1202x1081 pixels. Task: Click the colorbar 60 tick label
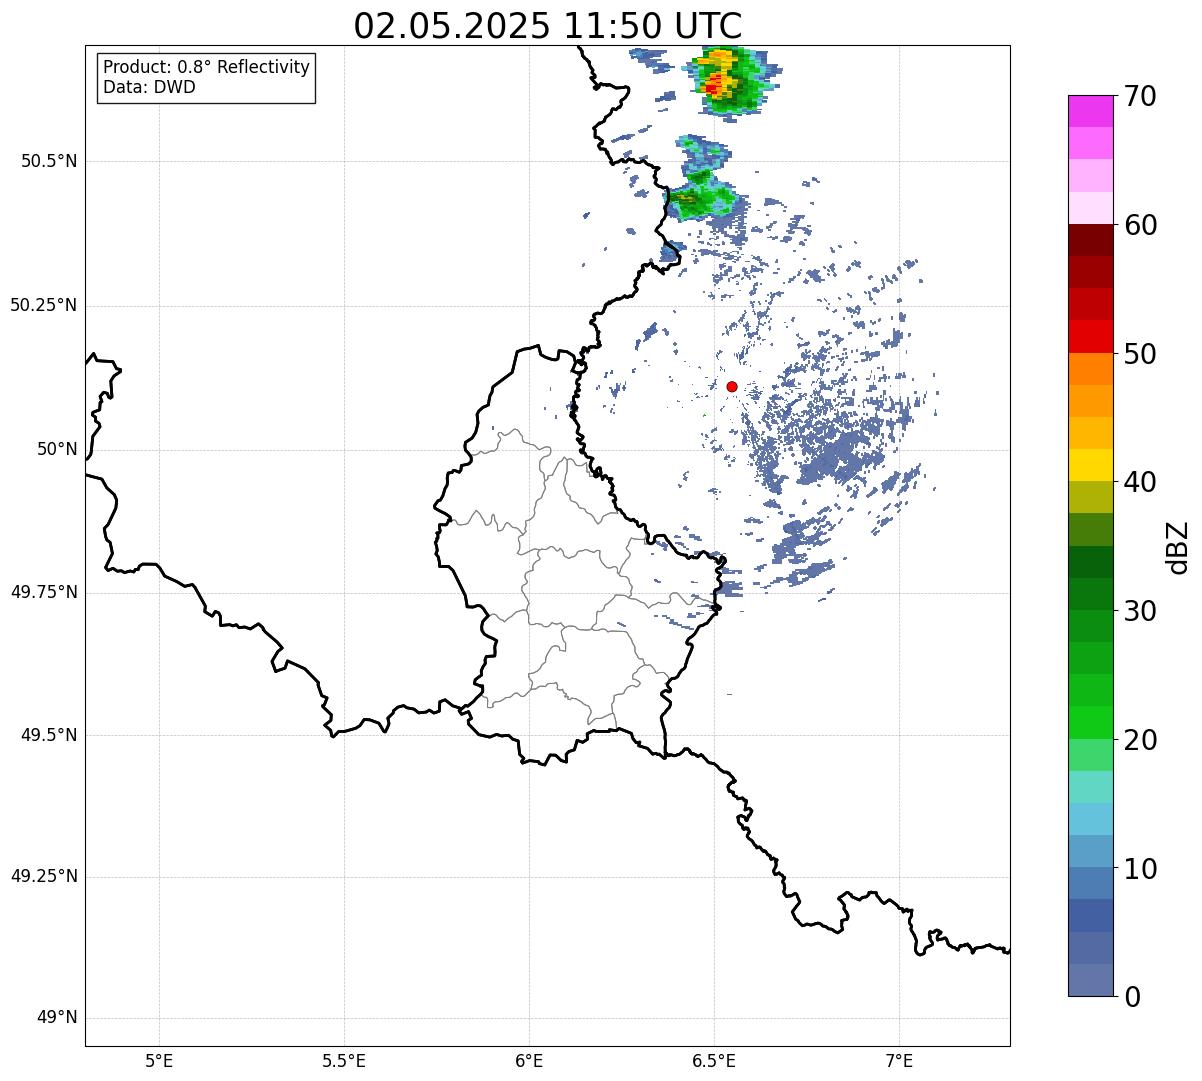point(1140,225)
